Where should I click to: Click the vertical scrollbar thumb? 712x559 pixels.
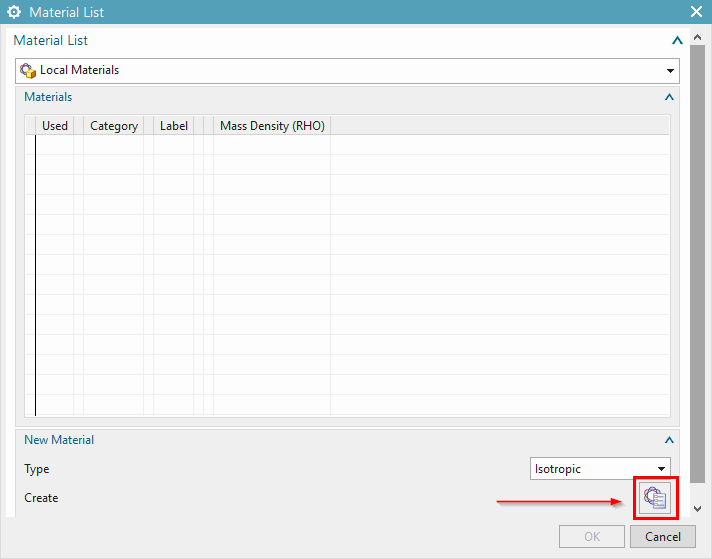697,270
